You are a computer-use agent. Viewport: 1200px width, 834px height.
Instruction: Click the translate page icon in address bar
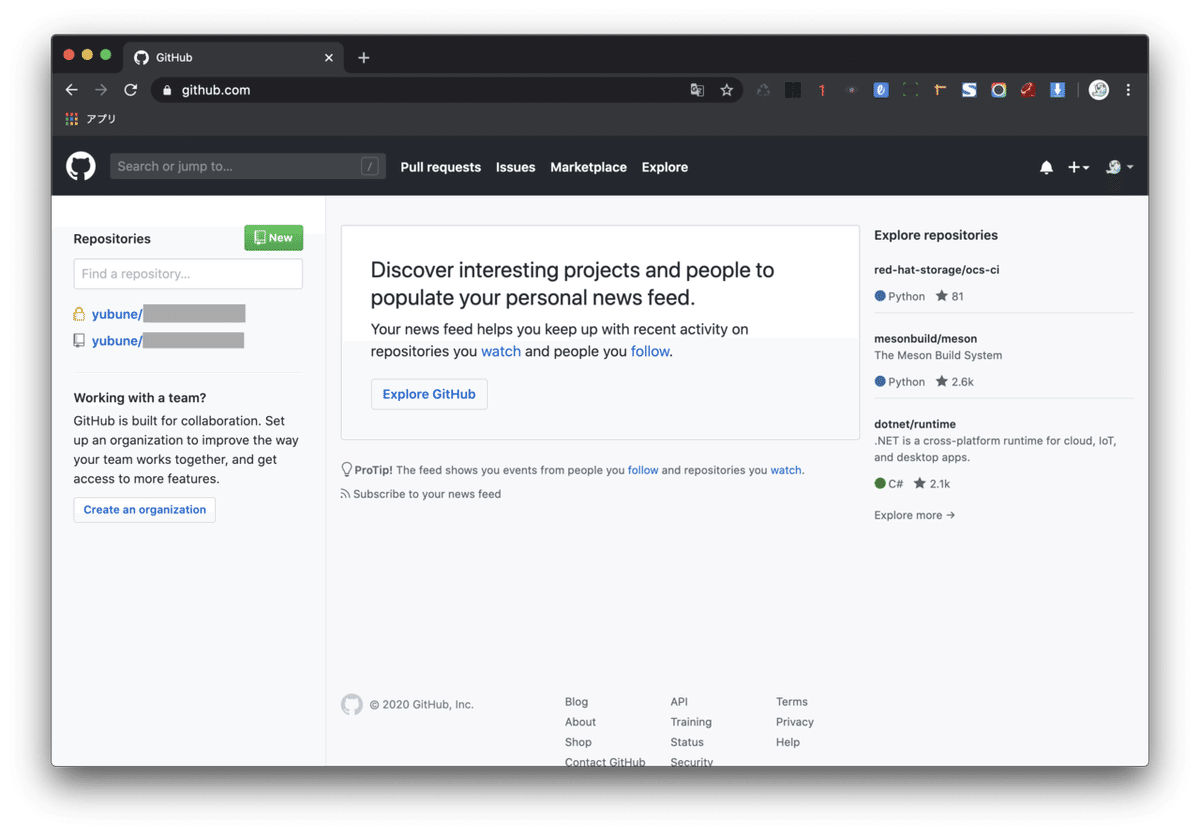697,90
